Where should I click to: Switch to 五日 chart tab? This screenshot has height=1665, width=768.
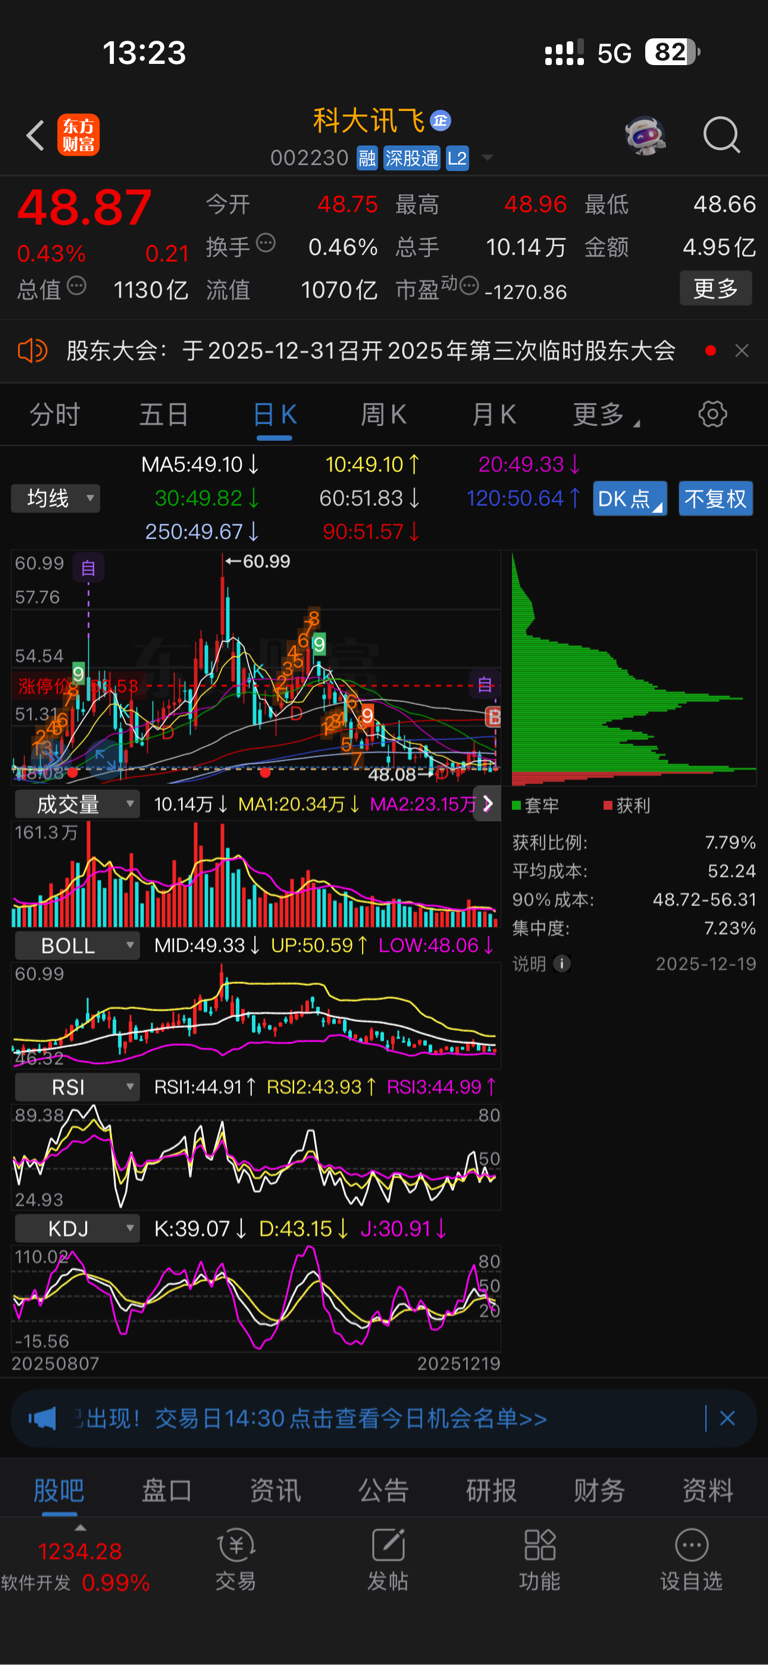click(x=164, y=415)
